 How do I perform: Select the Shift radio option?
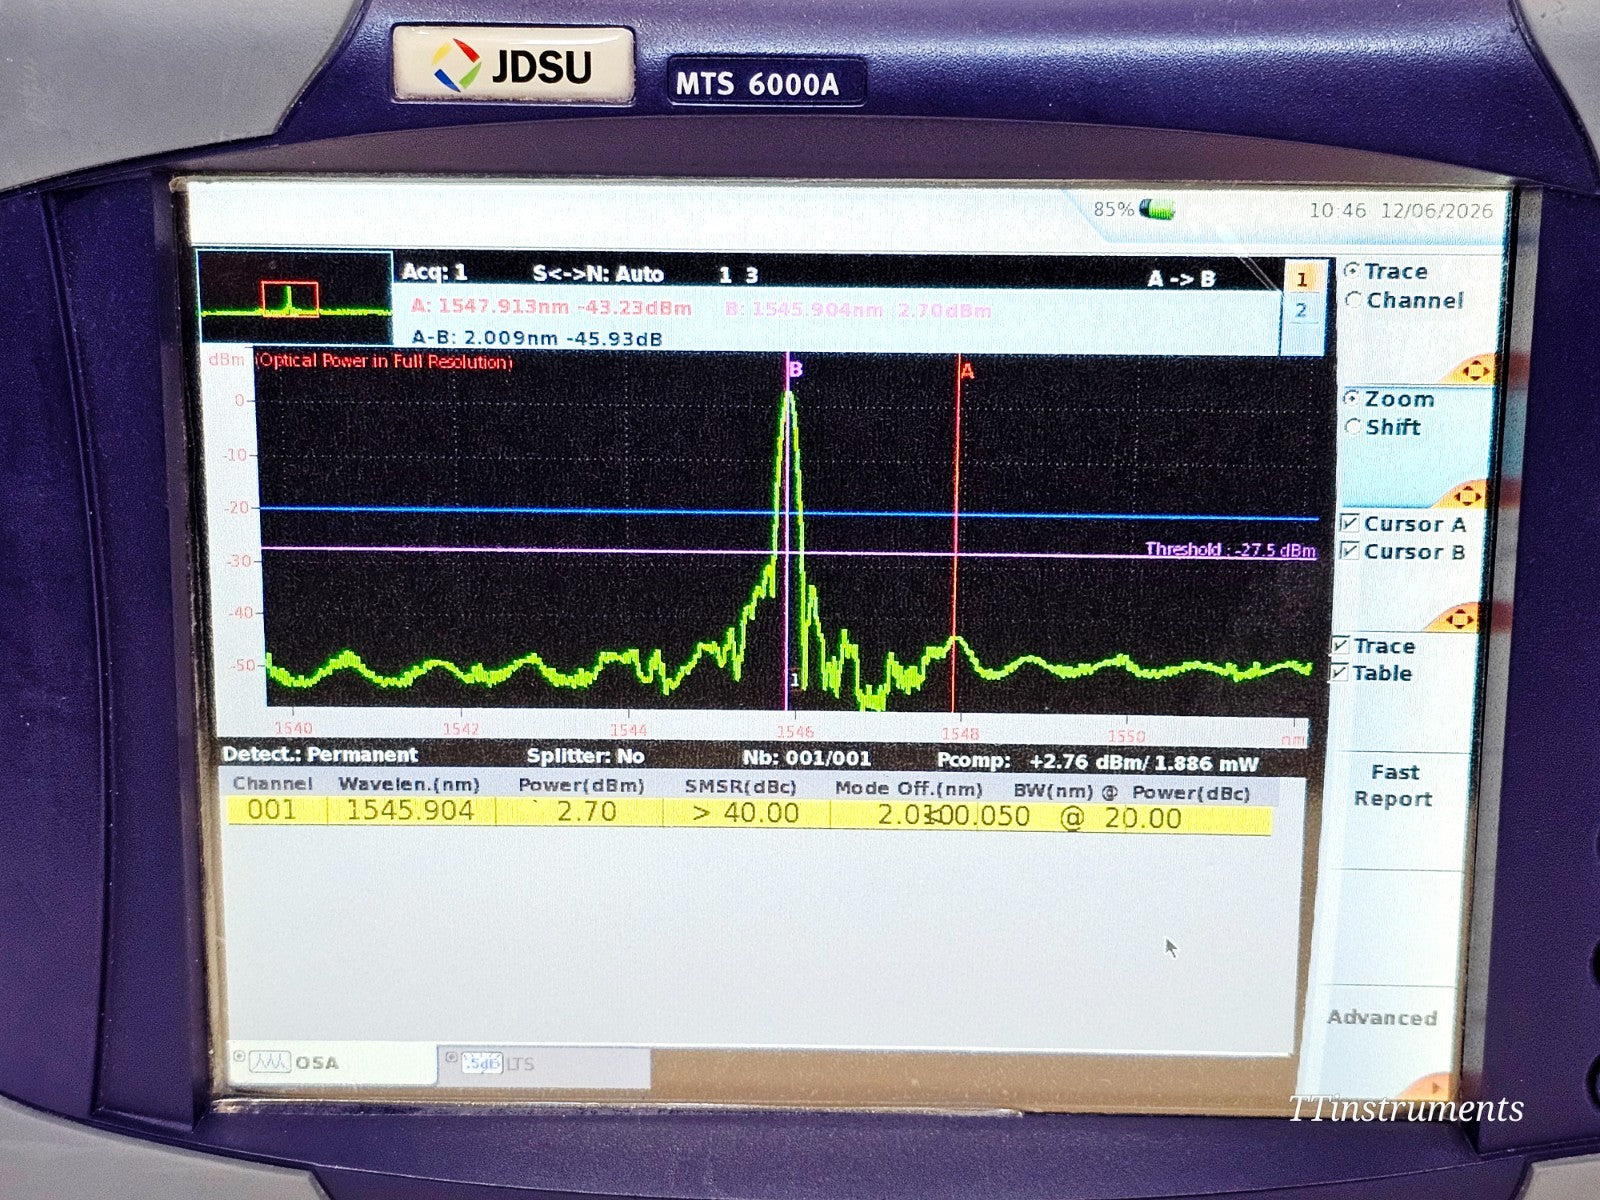pyautogui.click(x=1353, y=427)
